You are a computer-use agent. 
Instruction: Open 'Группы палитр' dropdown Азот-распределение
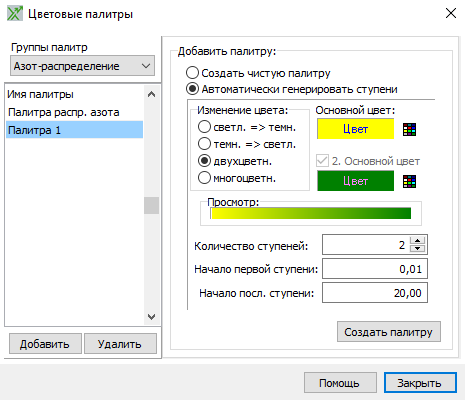click(83, 66)
